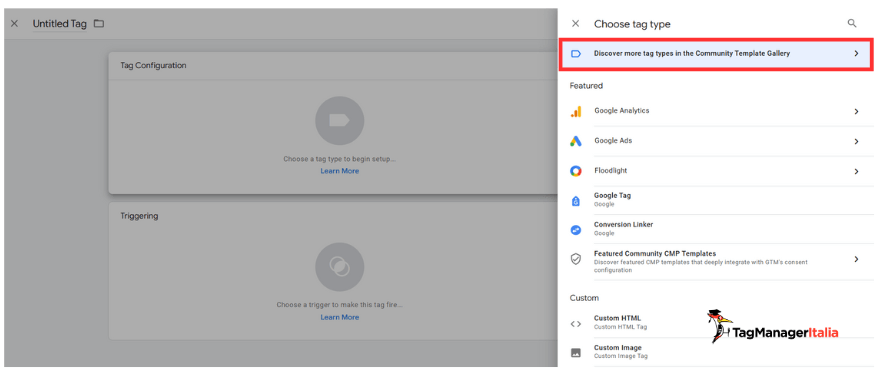This screenshot has height=375, width=878.
Task: Click Choose a tag type to begin setup text
Action: [339, 159]
